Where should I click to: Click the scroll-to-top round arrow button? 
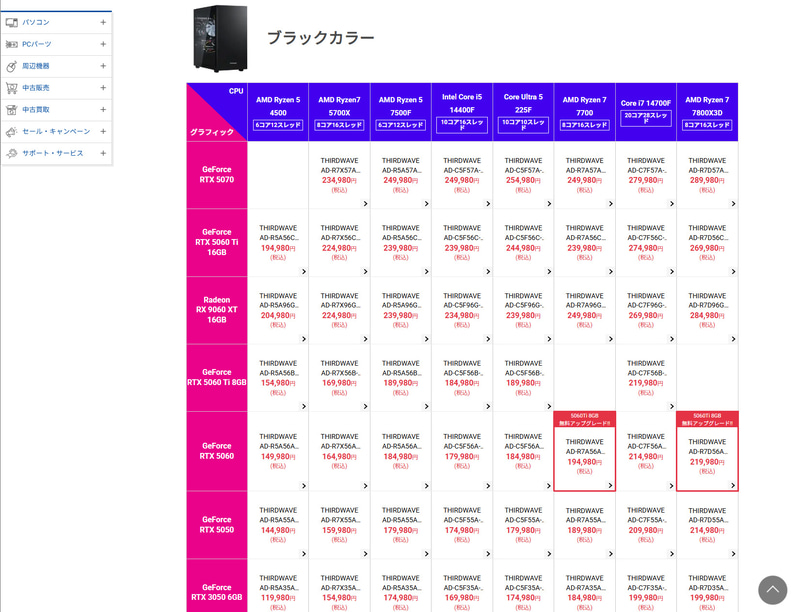point(772,590)
